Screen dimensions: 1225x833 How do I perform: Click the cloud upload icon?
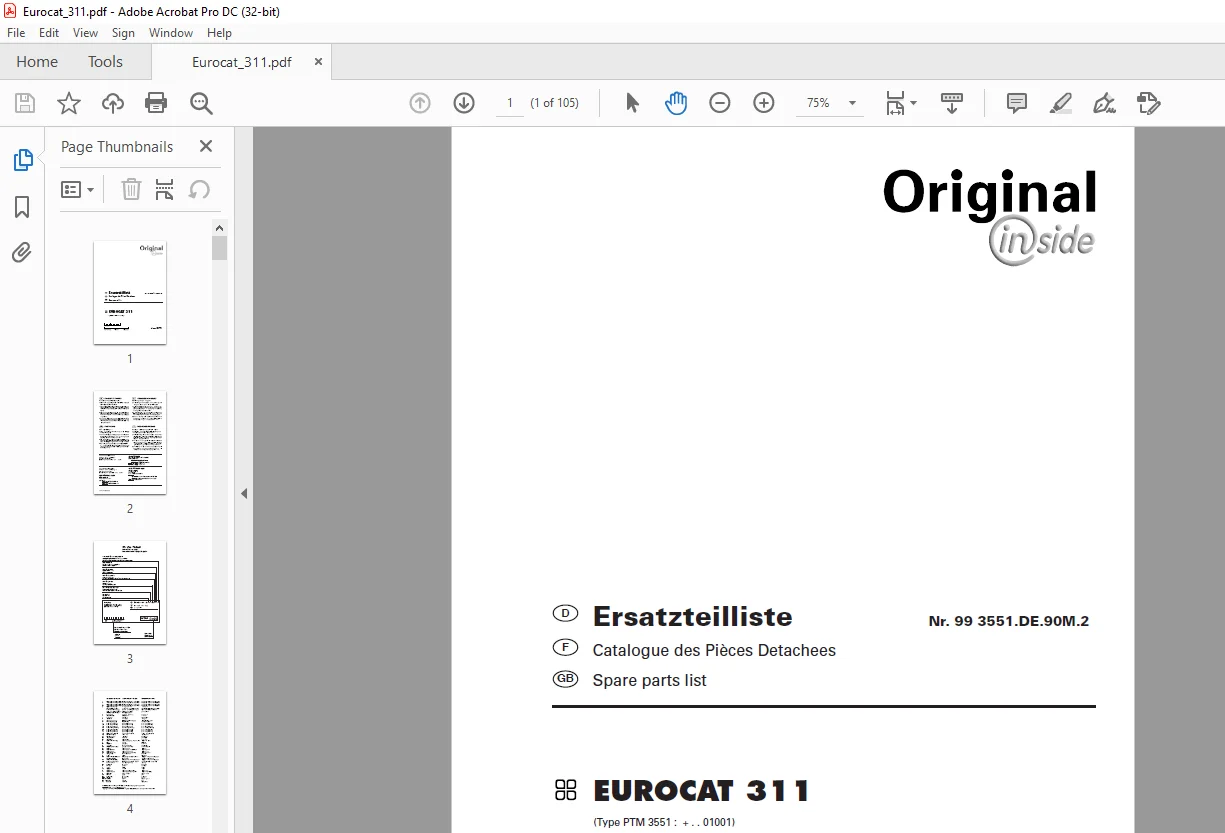pos(113,103)
